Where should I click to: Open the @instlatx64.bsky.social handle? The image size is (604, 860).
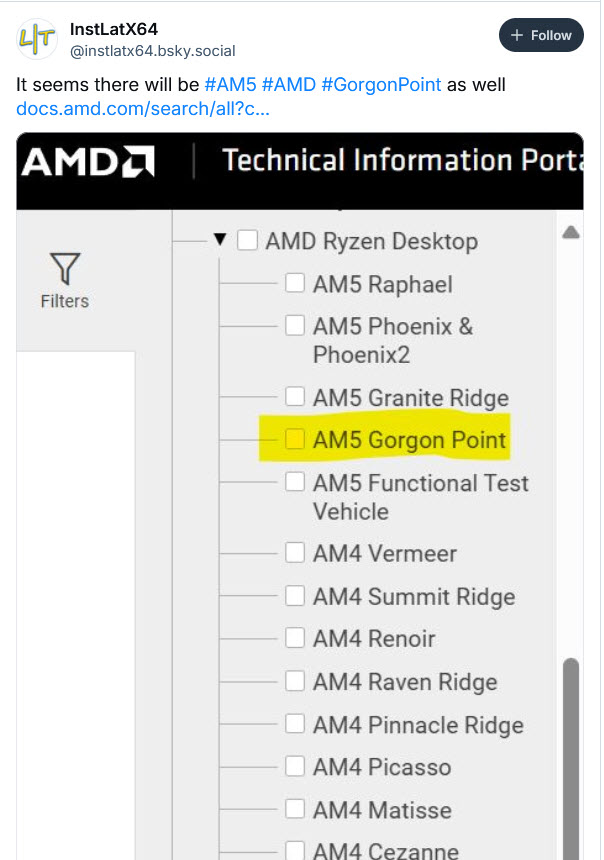coord(152,51)
